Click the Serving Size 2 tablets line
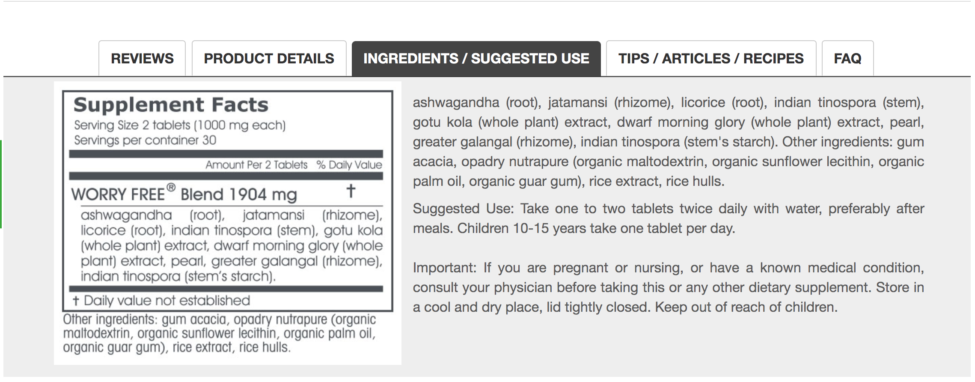The image size is (975, 382). click(x=180, y=125)
